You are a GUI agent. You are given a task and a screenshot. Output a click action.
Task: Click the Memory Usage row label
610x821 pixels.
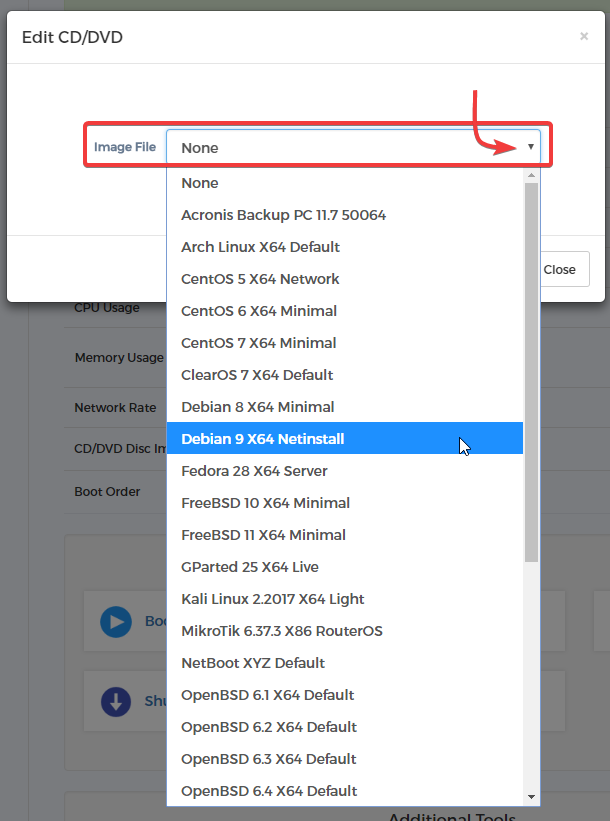119,358
